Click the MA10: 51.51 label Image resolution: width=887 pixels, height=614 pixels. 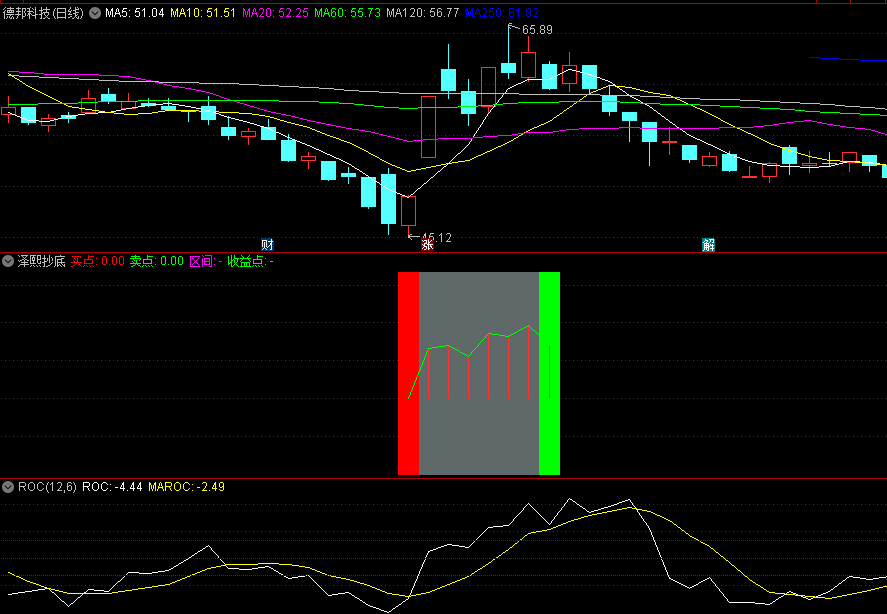click(203, 13)
